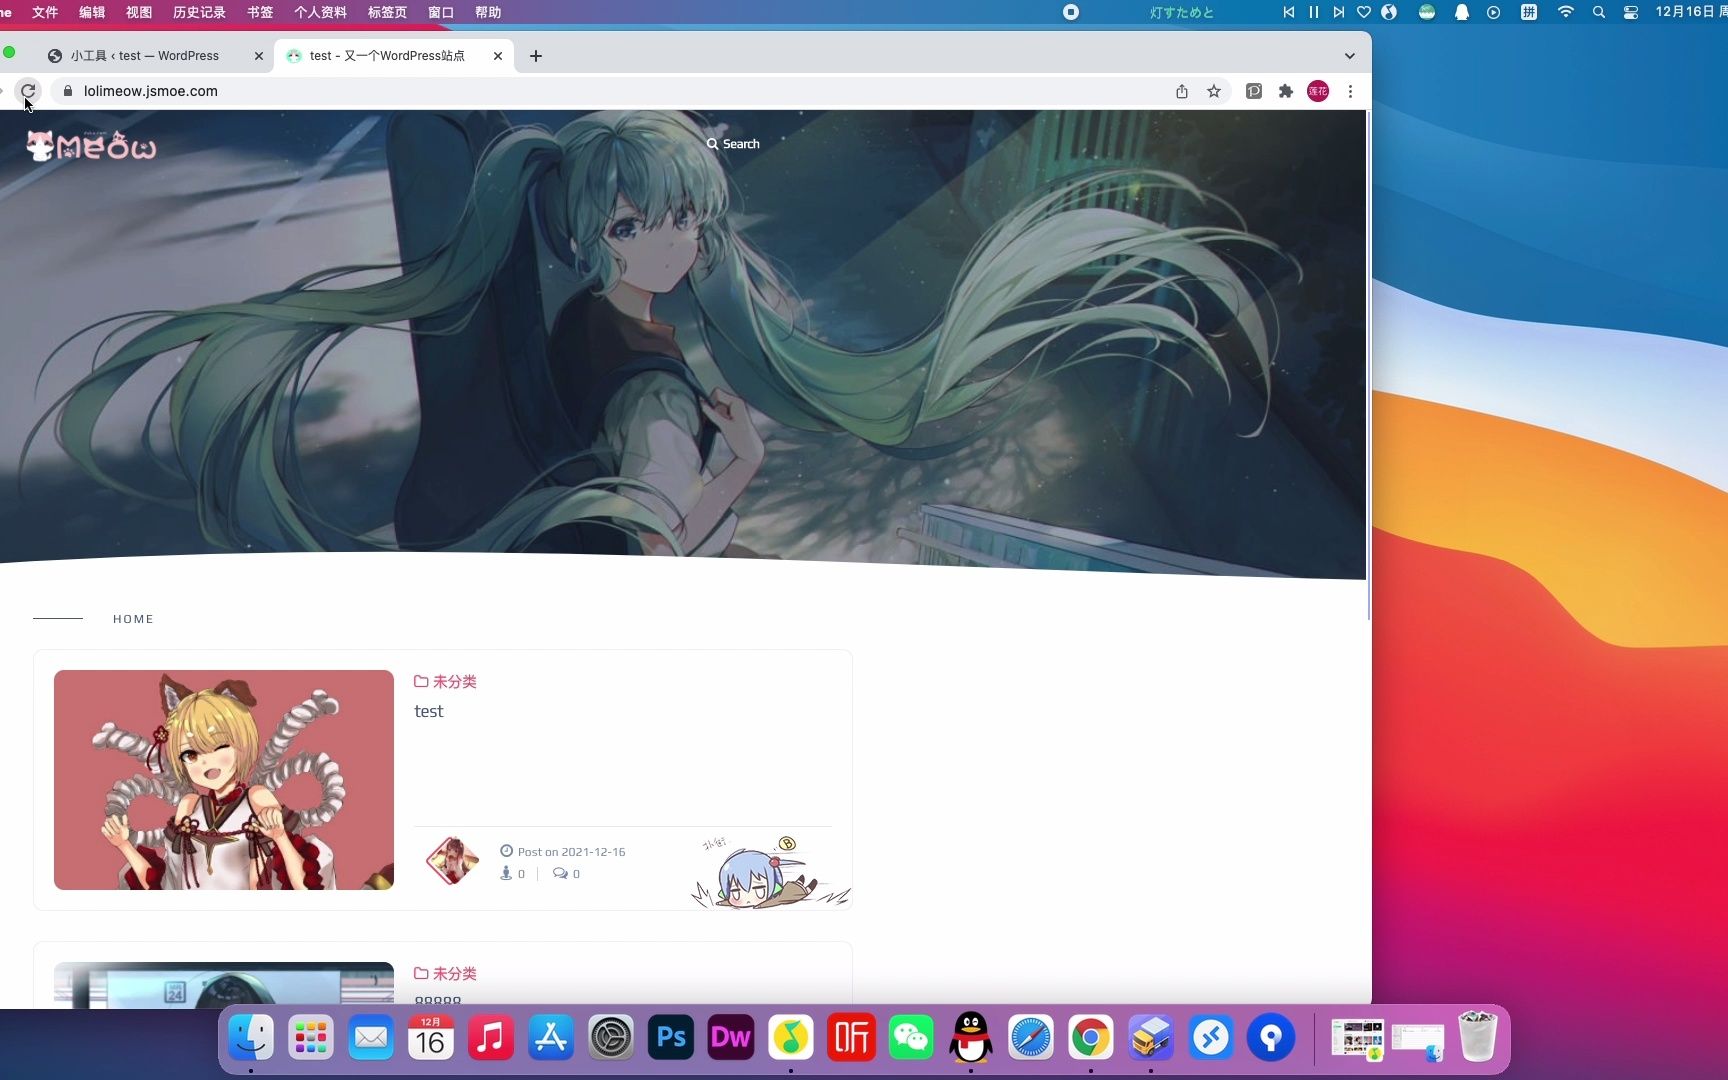Click the page's vertical scrollbar
Image resolution: width=1728 pixels, height=1080 pixels.
click(x=1368, y=365)
